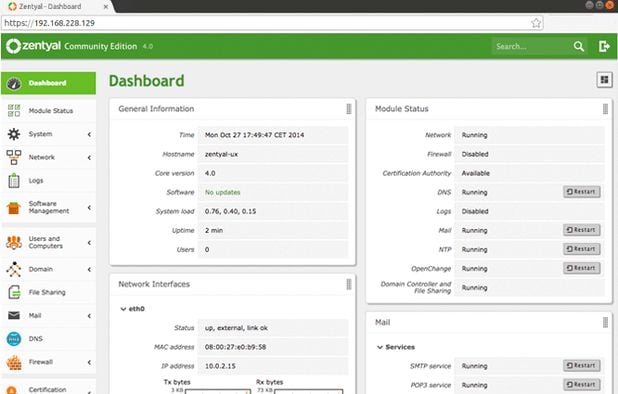Open the dashboard widget configuration icon

point(604,80)
